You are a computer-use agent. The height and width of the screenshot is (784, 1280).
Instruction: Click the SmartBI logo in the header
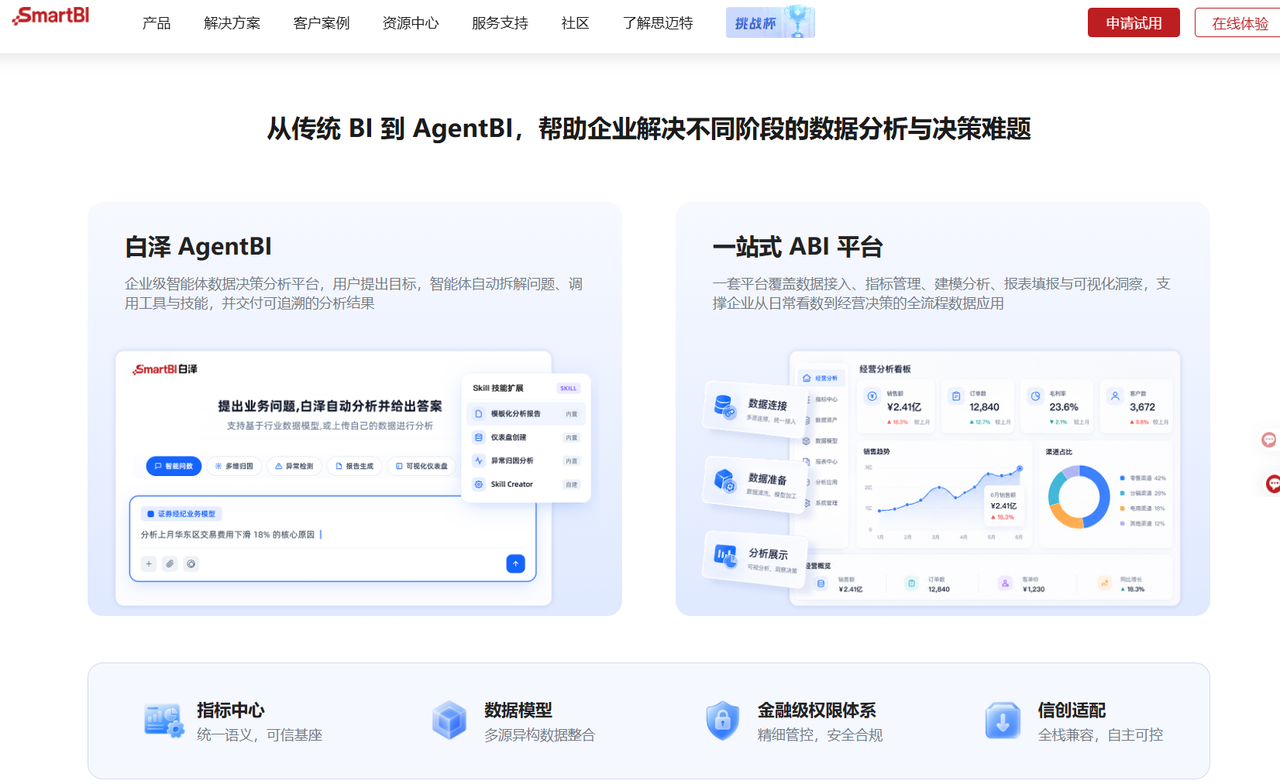(x=50, y=15)
